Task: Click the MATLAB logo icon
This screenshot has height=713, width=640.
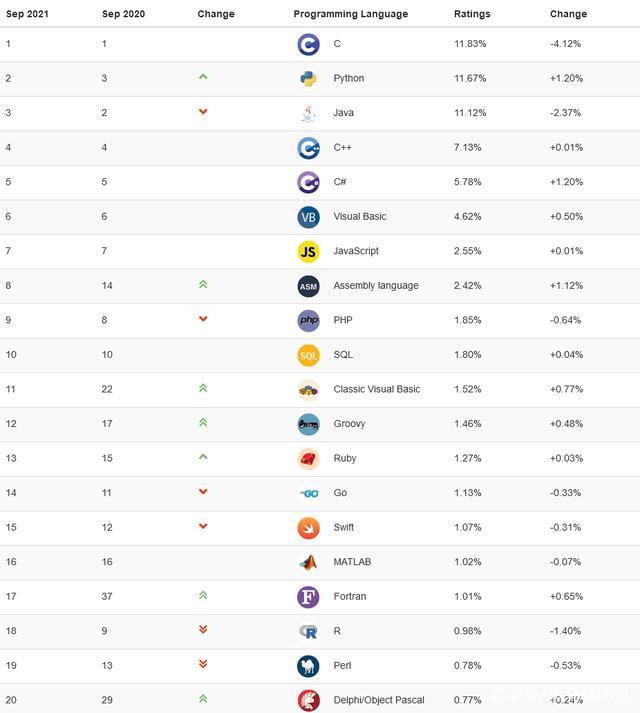Action: [x=308, y=562]
